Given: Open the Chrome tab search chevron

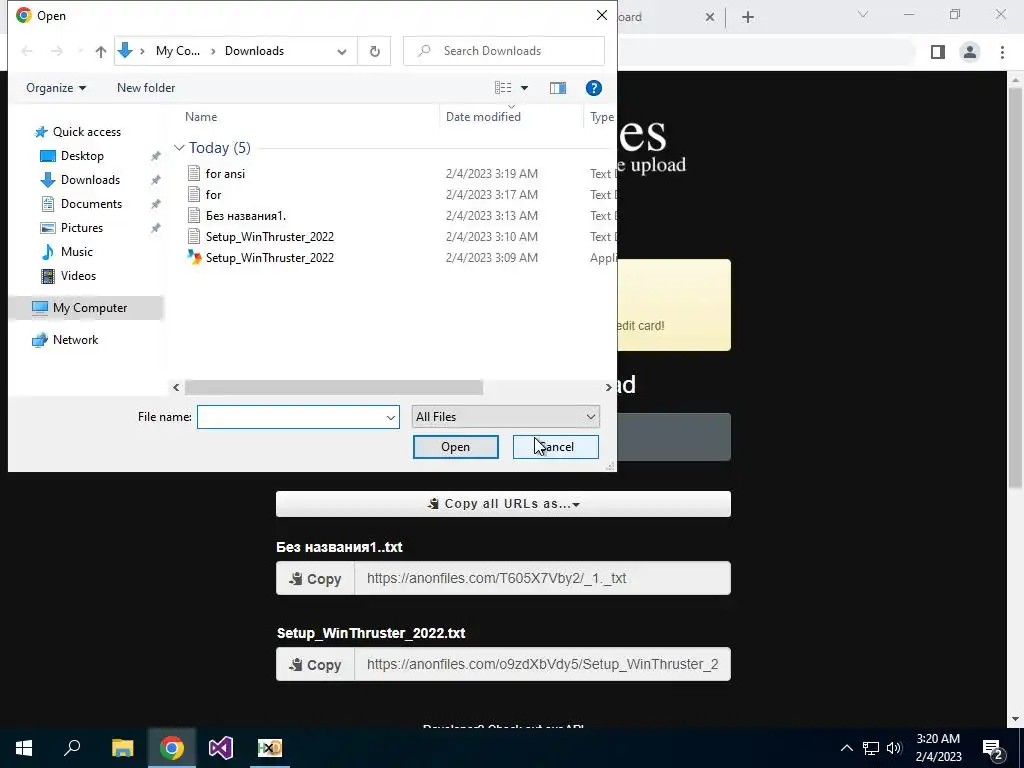Looking at the screenshot, I should [863, 14].
